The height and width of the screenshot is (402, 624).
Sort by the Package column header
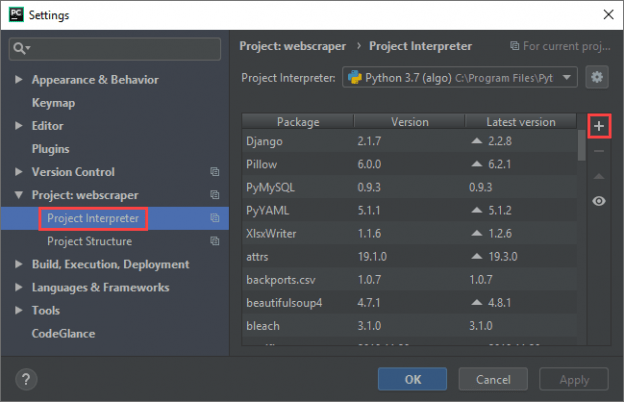tap(298, 121)
